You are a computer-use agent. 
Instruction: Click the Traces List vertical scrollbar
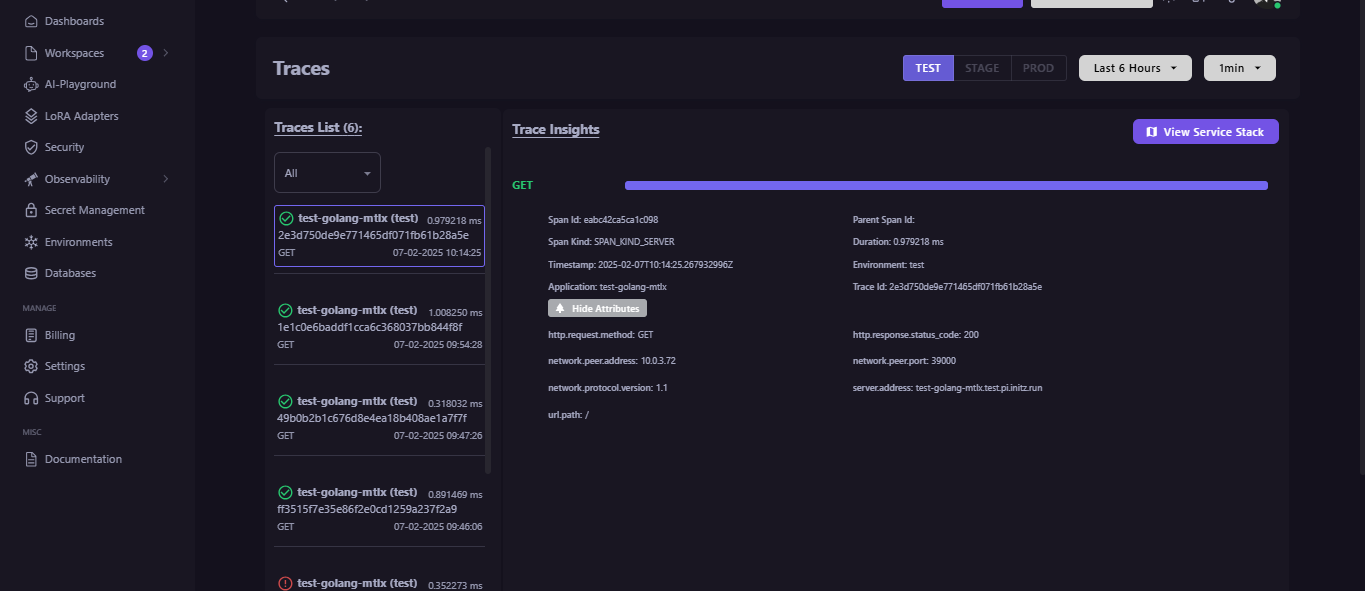488,310
